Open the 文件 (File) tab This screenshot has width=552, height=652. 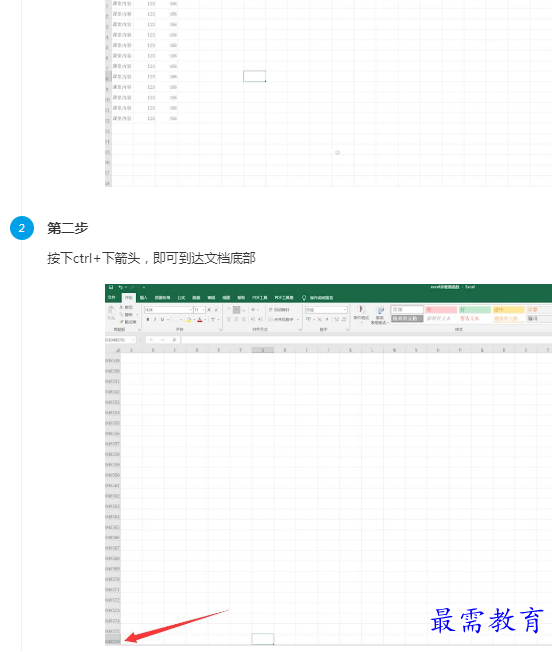click(x=111, y=298)
